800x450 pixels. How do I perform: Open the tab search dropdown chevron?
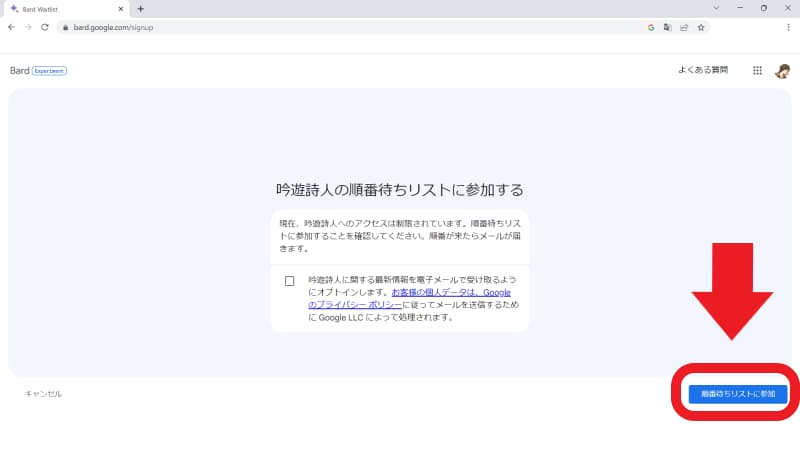716,8
